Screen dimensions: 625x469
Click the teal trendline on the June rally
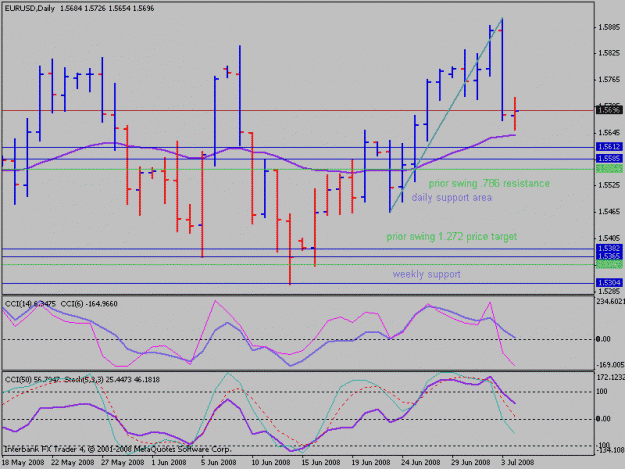click(446, 115)
